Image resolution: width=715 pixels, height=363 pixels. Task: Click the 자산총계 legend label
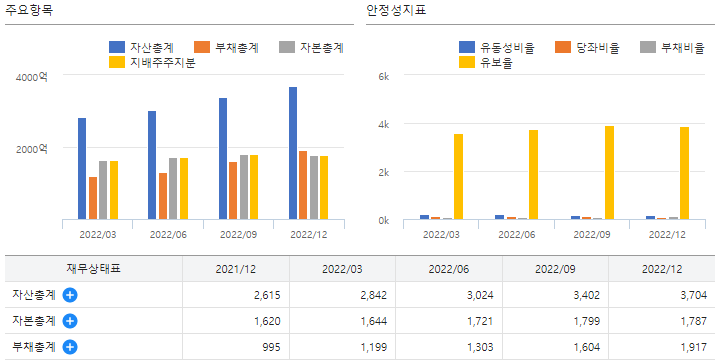[152, 47]
